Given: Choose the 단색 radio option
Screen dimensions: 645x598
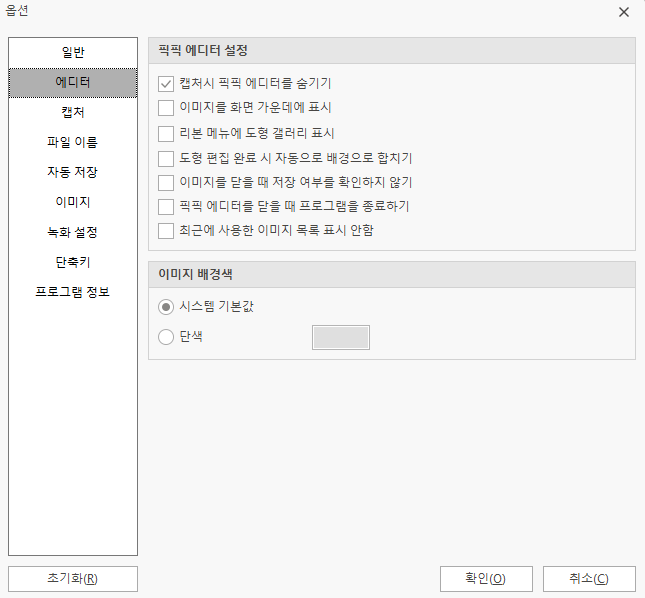Looking at the screenshot, I should coord(166,337).
